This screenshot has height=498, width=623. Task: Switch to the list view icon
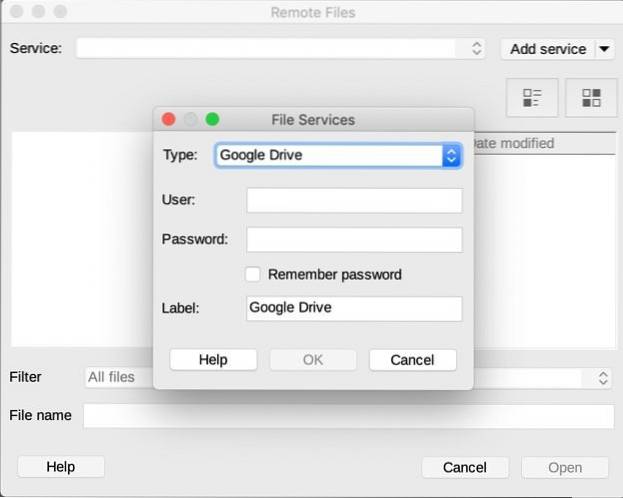(532, 97)
